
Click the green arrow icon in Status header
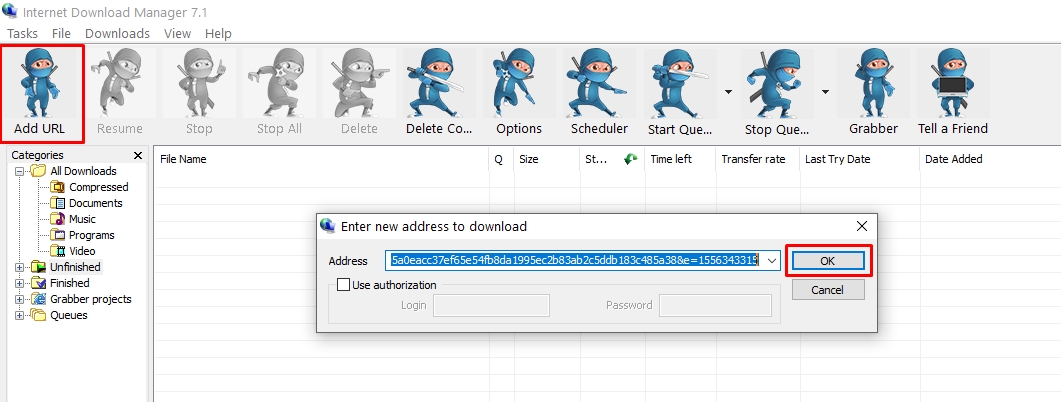(x=631, y=159)
